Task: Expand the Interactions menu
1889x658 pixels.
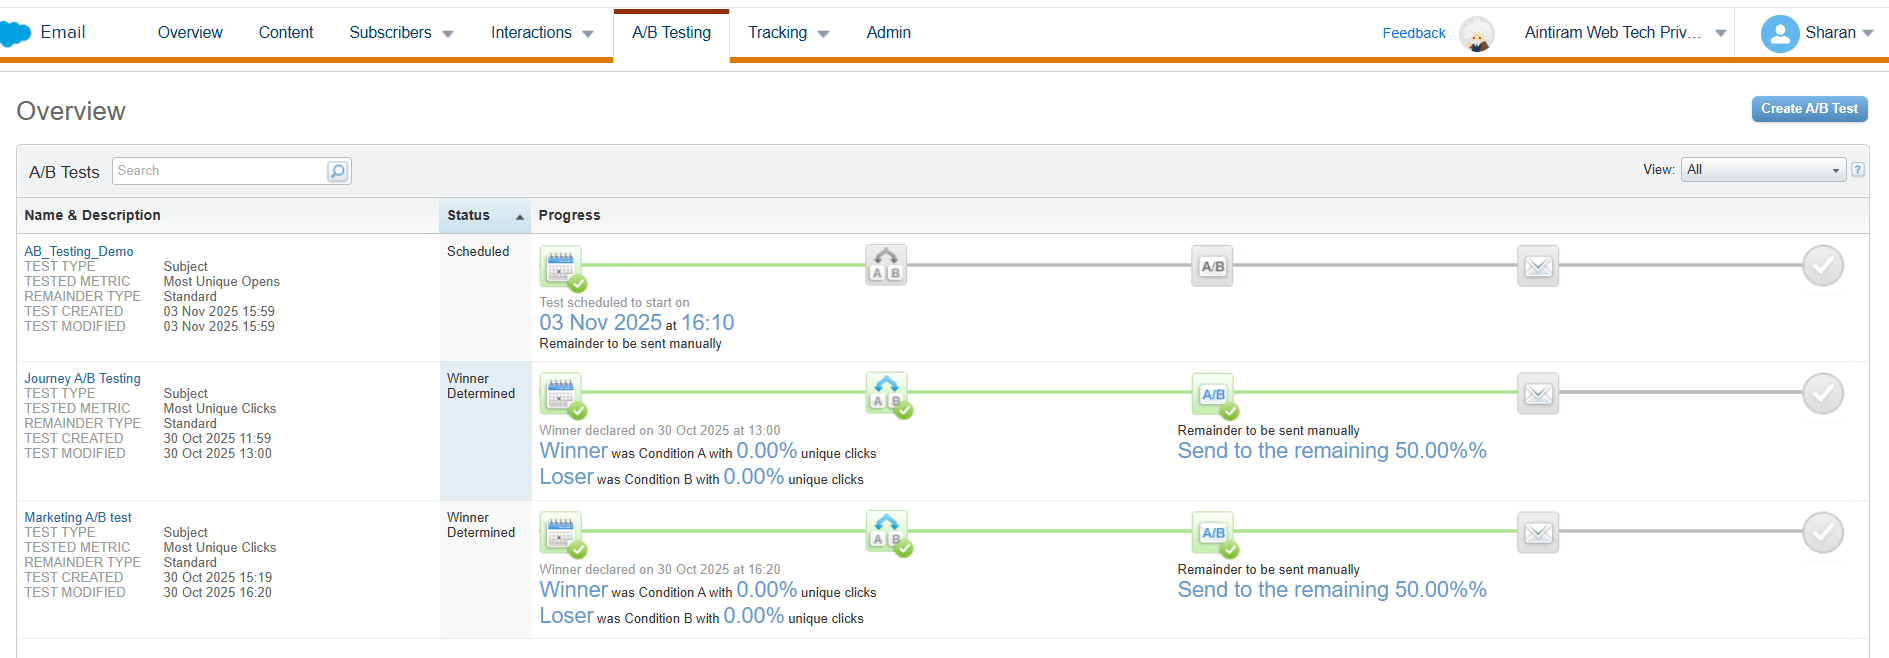Action: click(x=541, y=33)
